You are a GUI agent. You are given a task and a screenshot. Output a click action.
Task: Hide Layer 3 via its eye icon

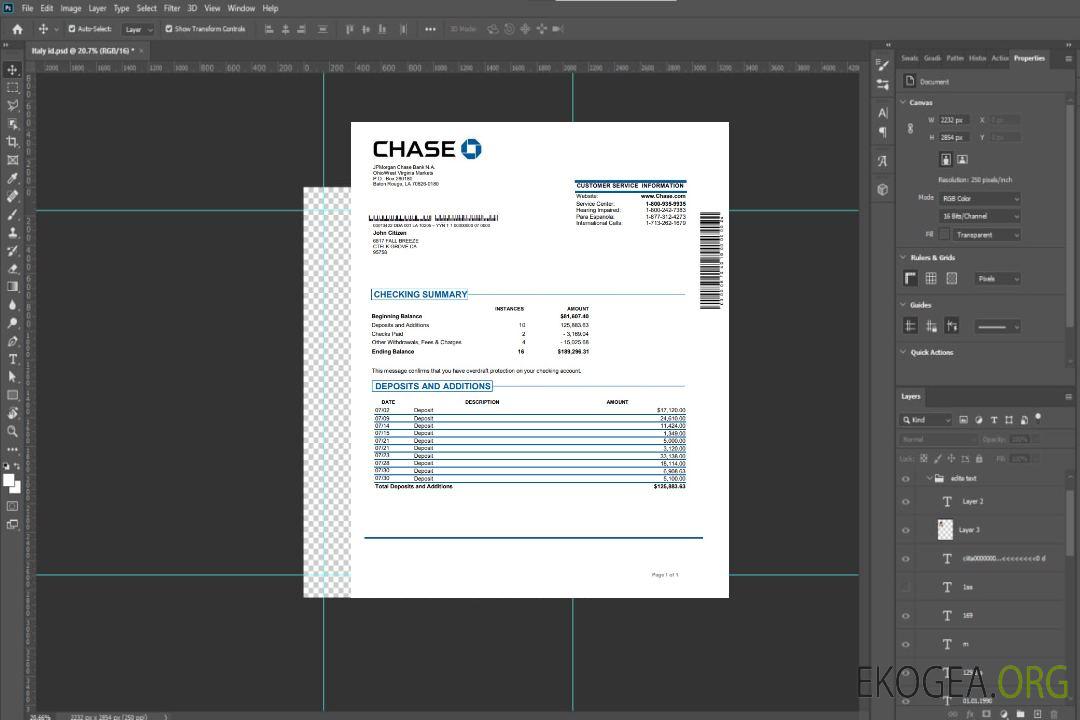tap(906, 531)
